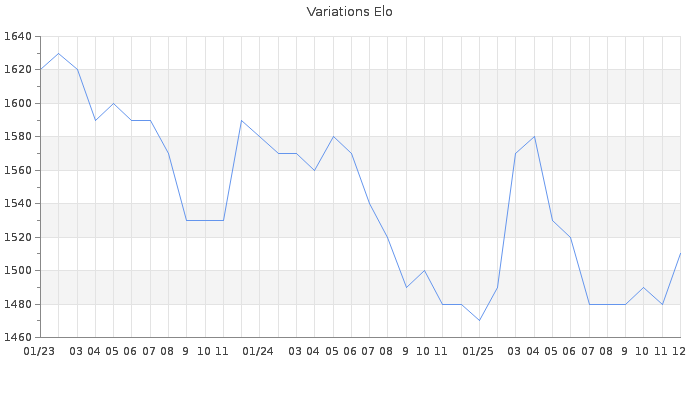Click the 1640 y-axis label
The height and width of the screenshot is (400, 700).
tap(17, 37)
